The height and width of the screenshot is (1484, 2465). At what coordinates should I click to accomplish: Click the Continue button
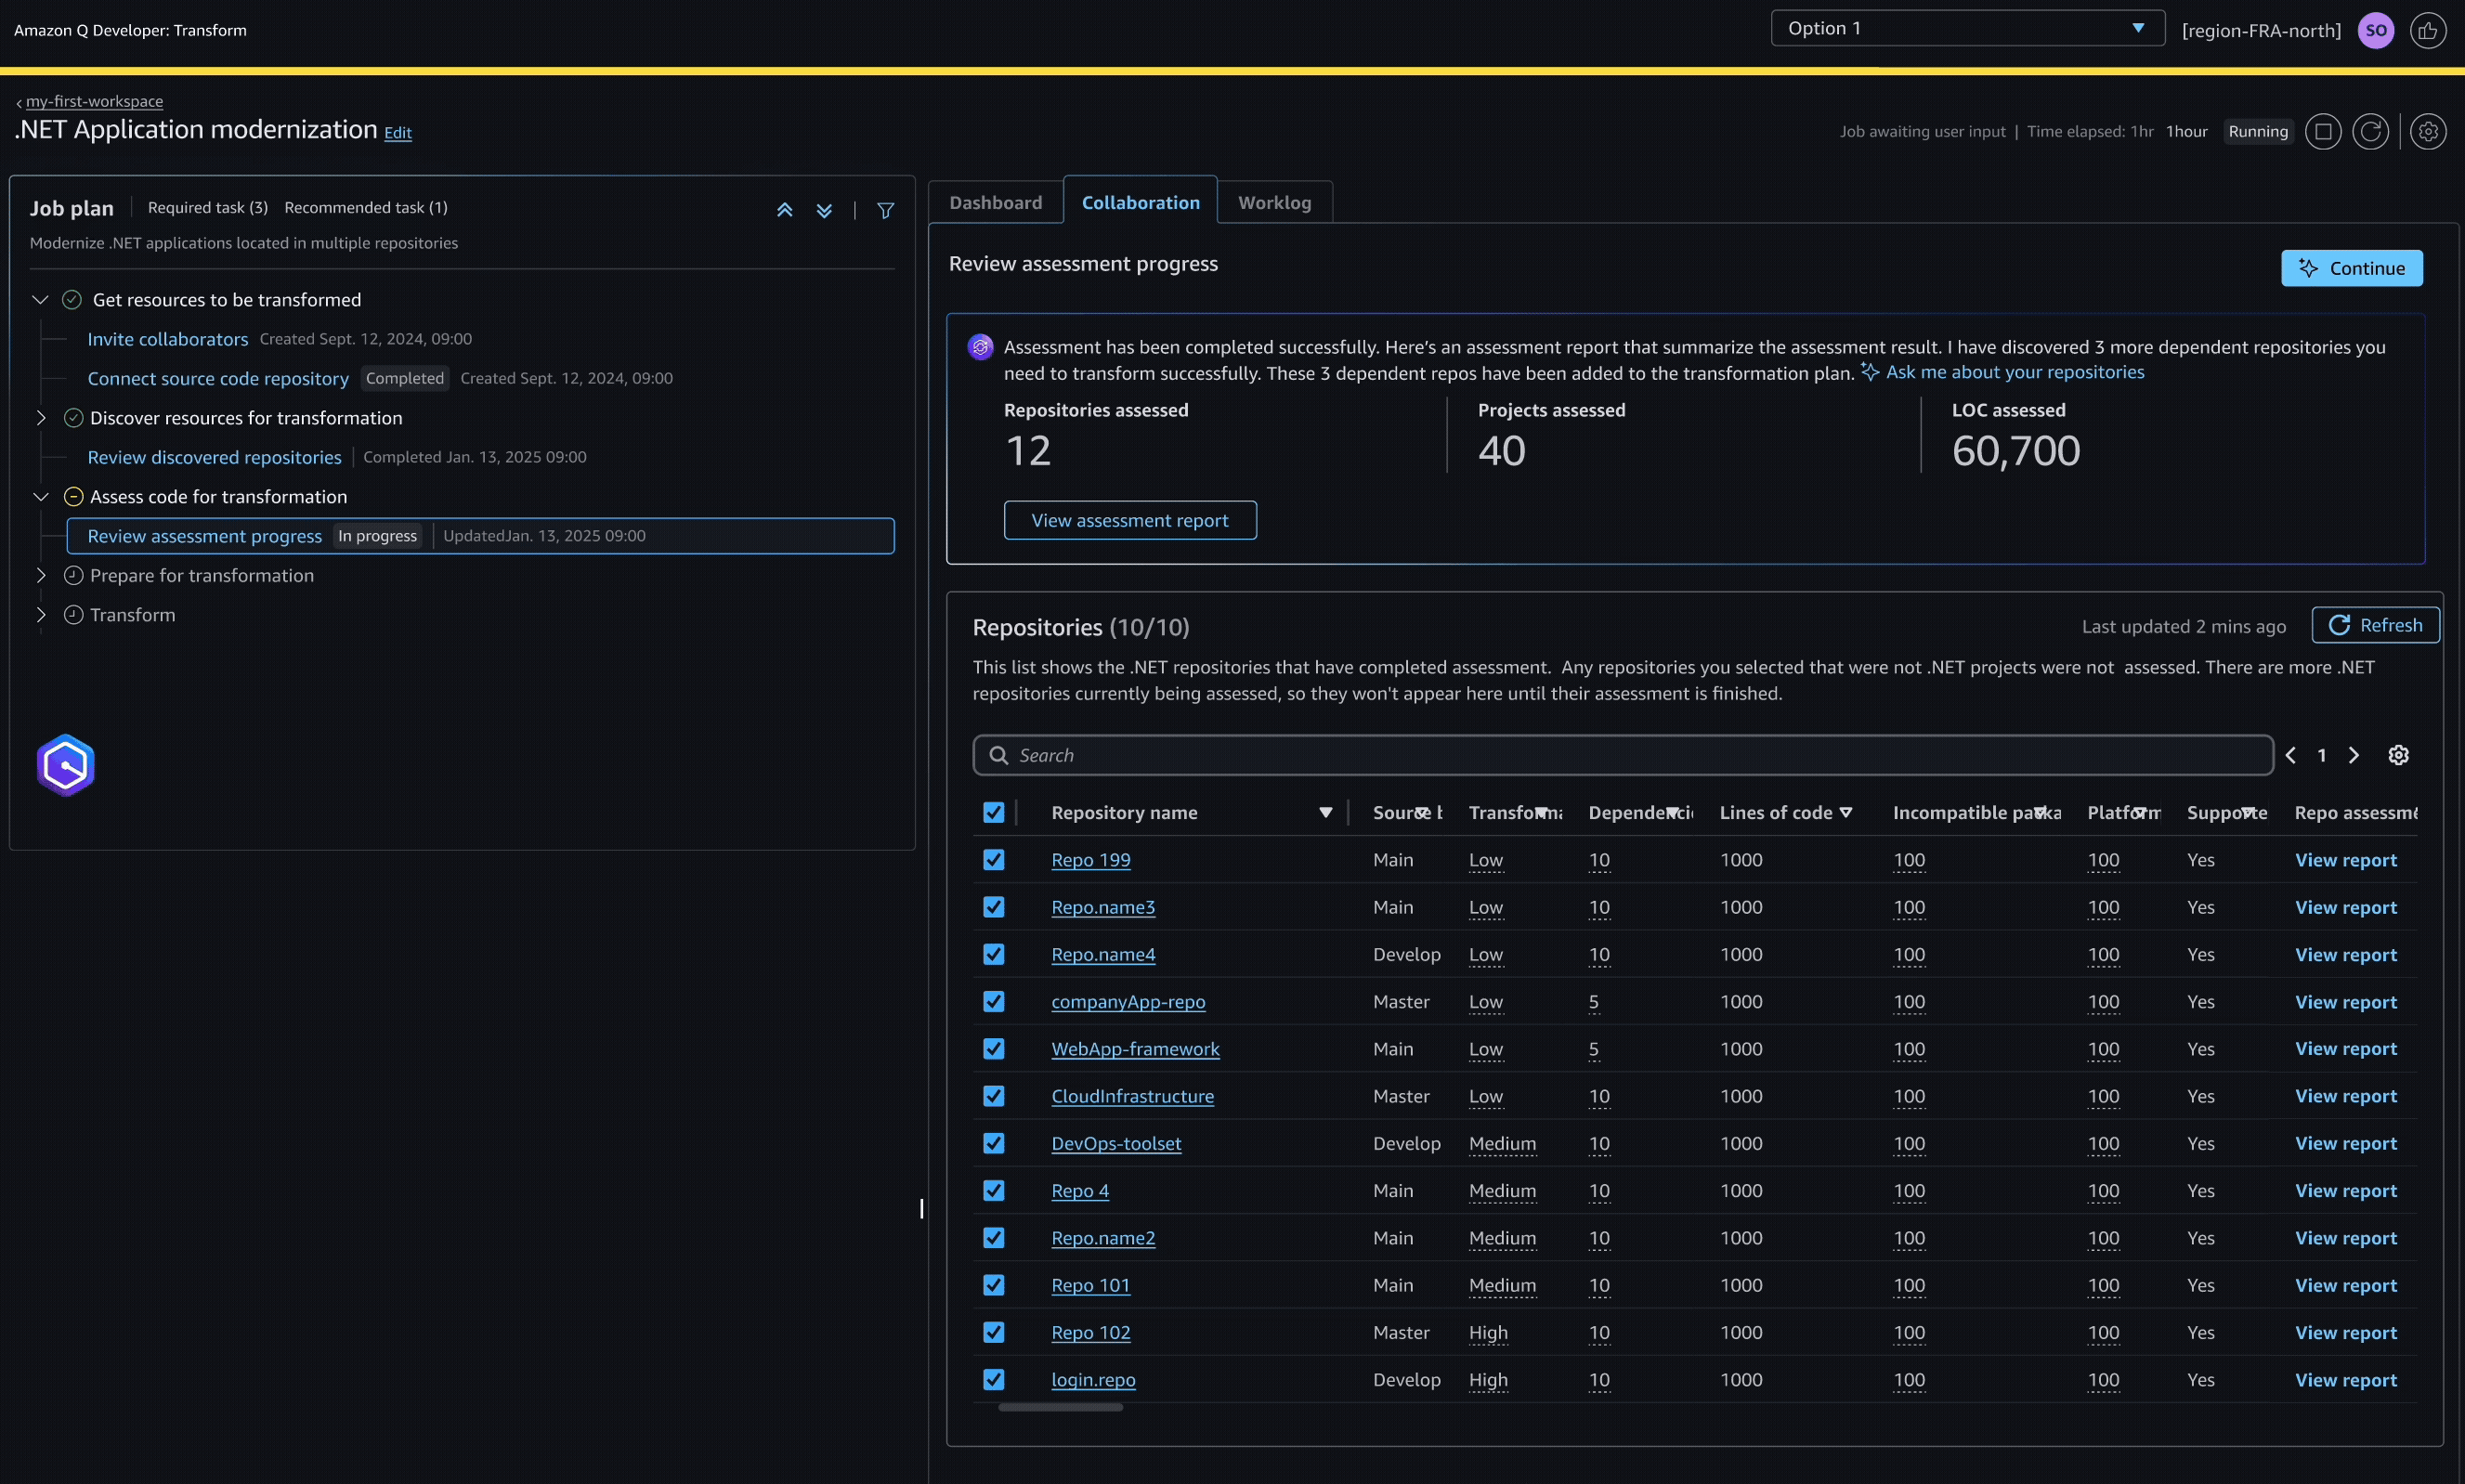[x=2351, y=267]
